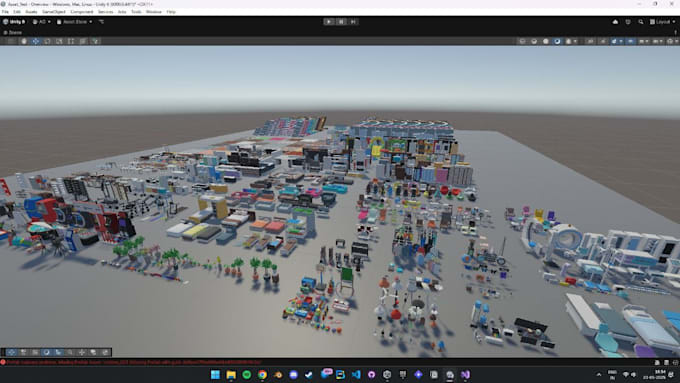Image resolution: width=680 pixels, height=383 pixels.
Task: Open the Layout dropdown
Action: click(x=663, y=22)
